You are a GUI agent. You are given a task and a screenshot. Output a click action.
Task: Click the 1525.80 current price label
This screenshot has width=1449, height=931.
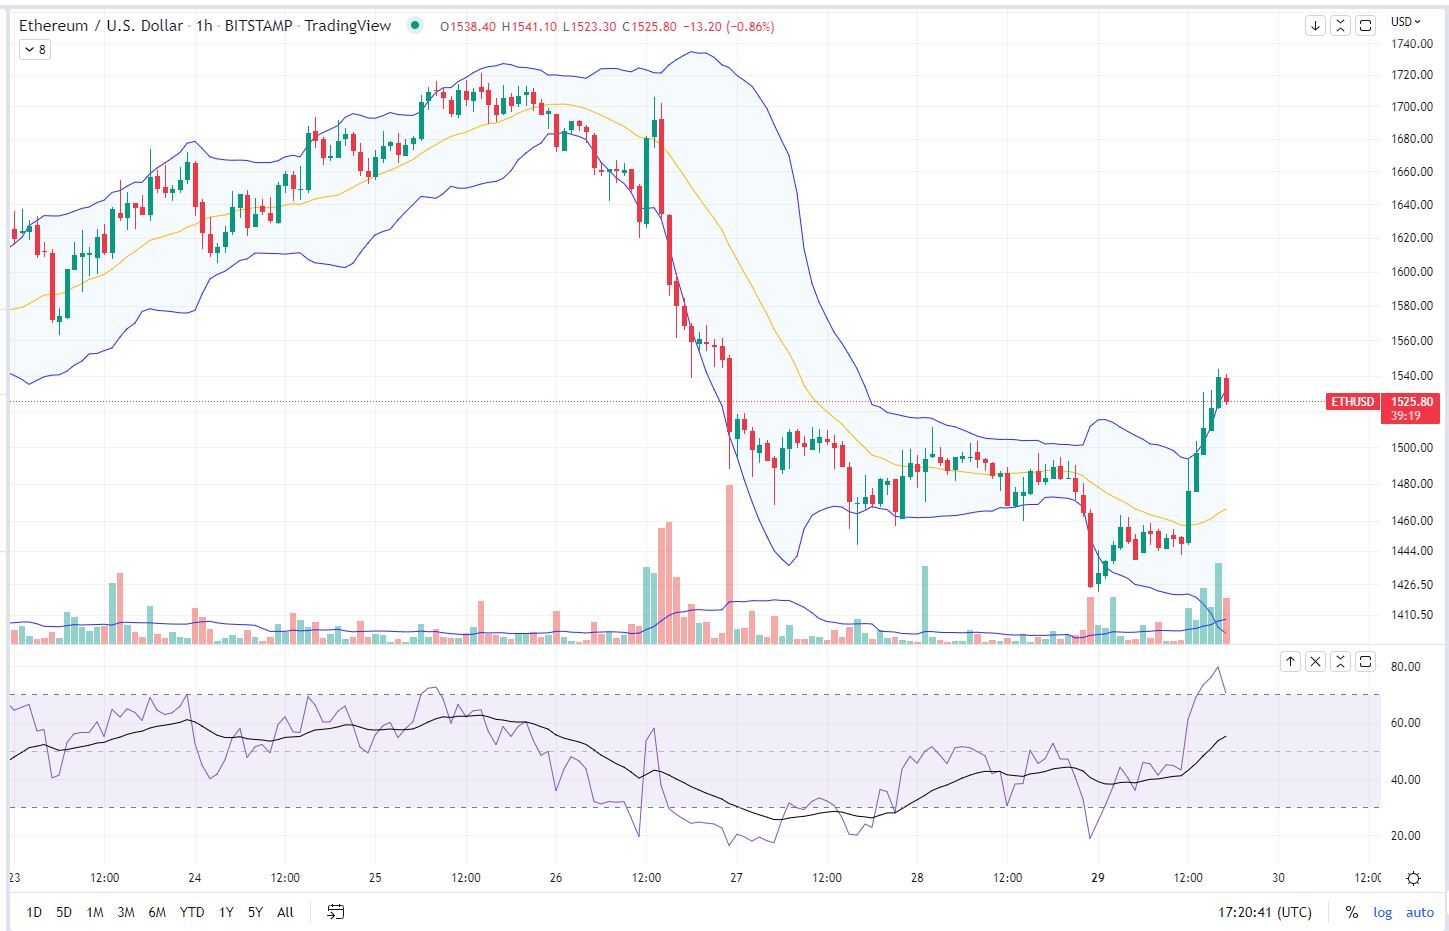point(1412,402)
